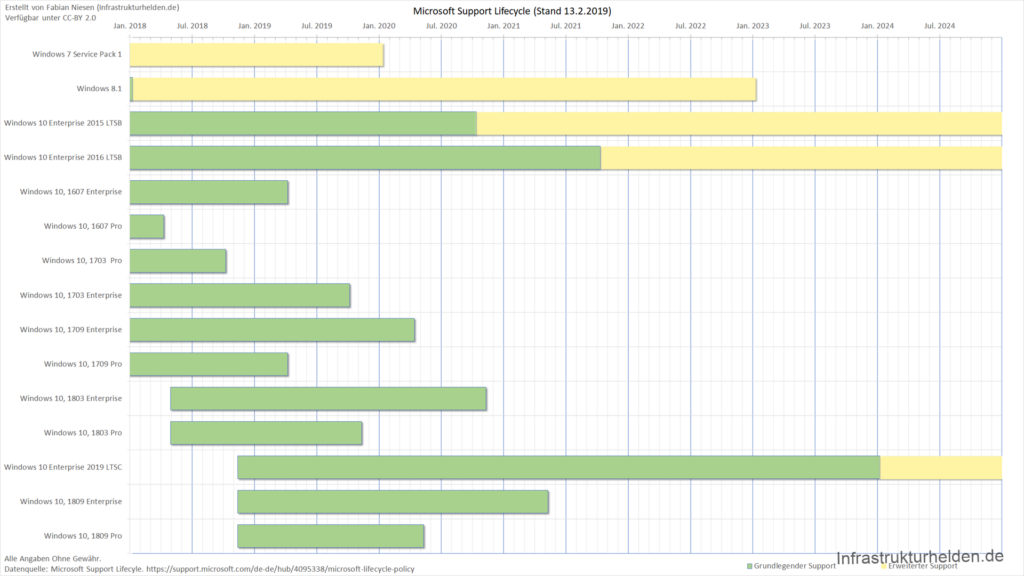
Task: Click the yellow Windows 7 Service Pack 1 bar
Action: [x=257, y=55]
